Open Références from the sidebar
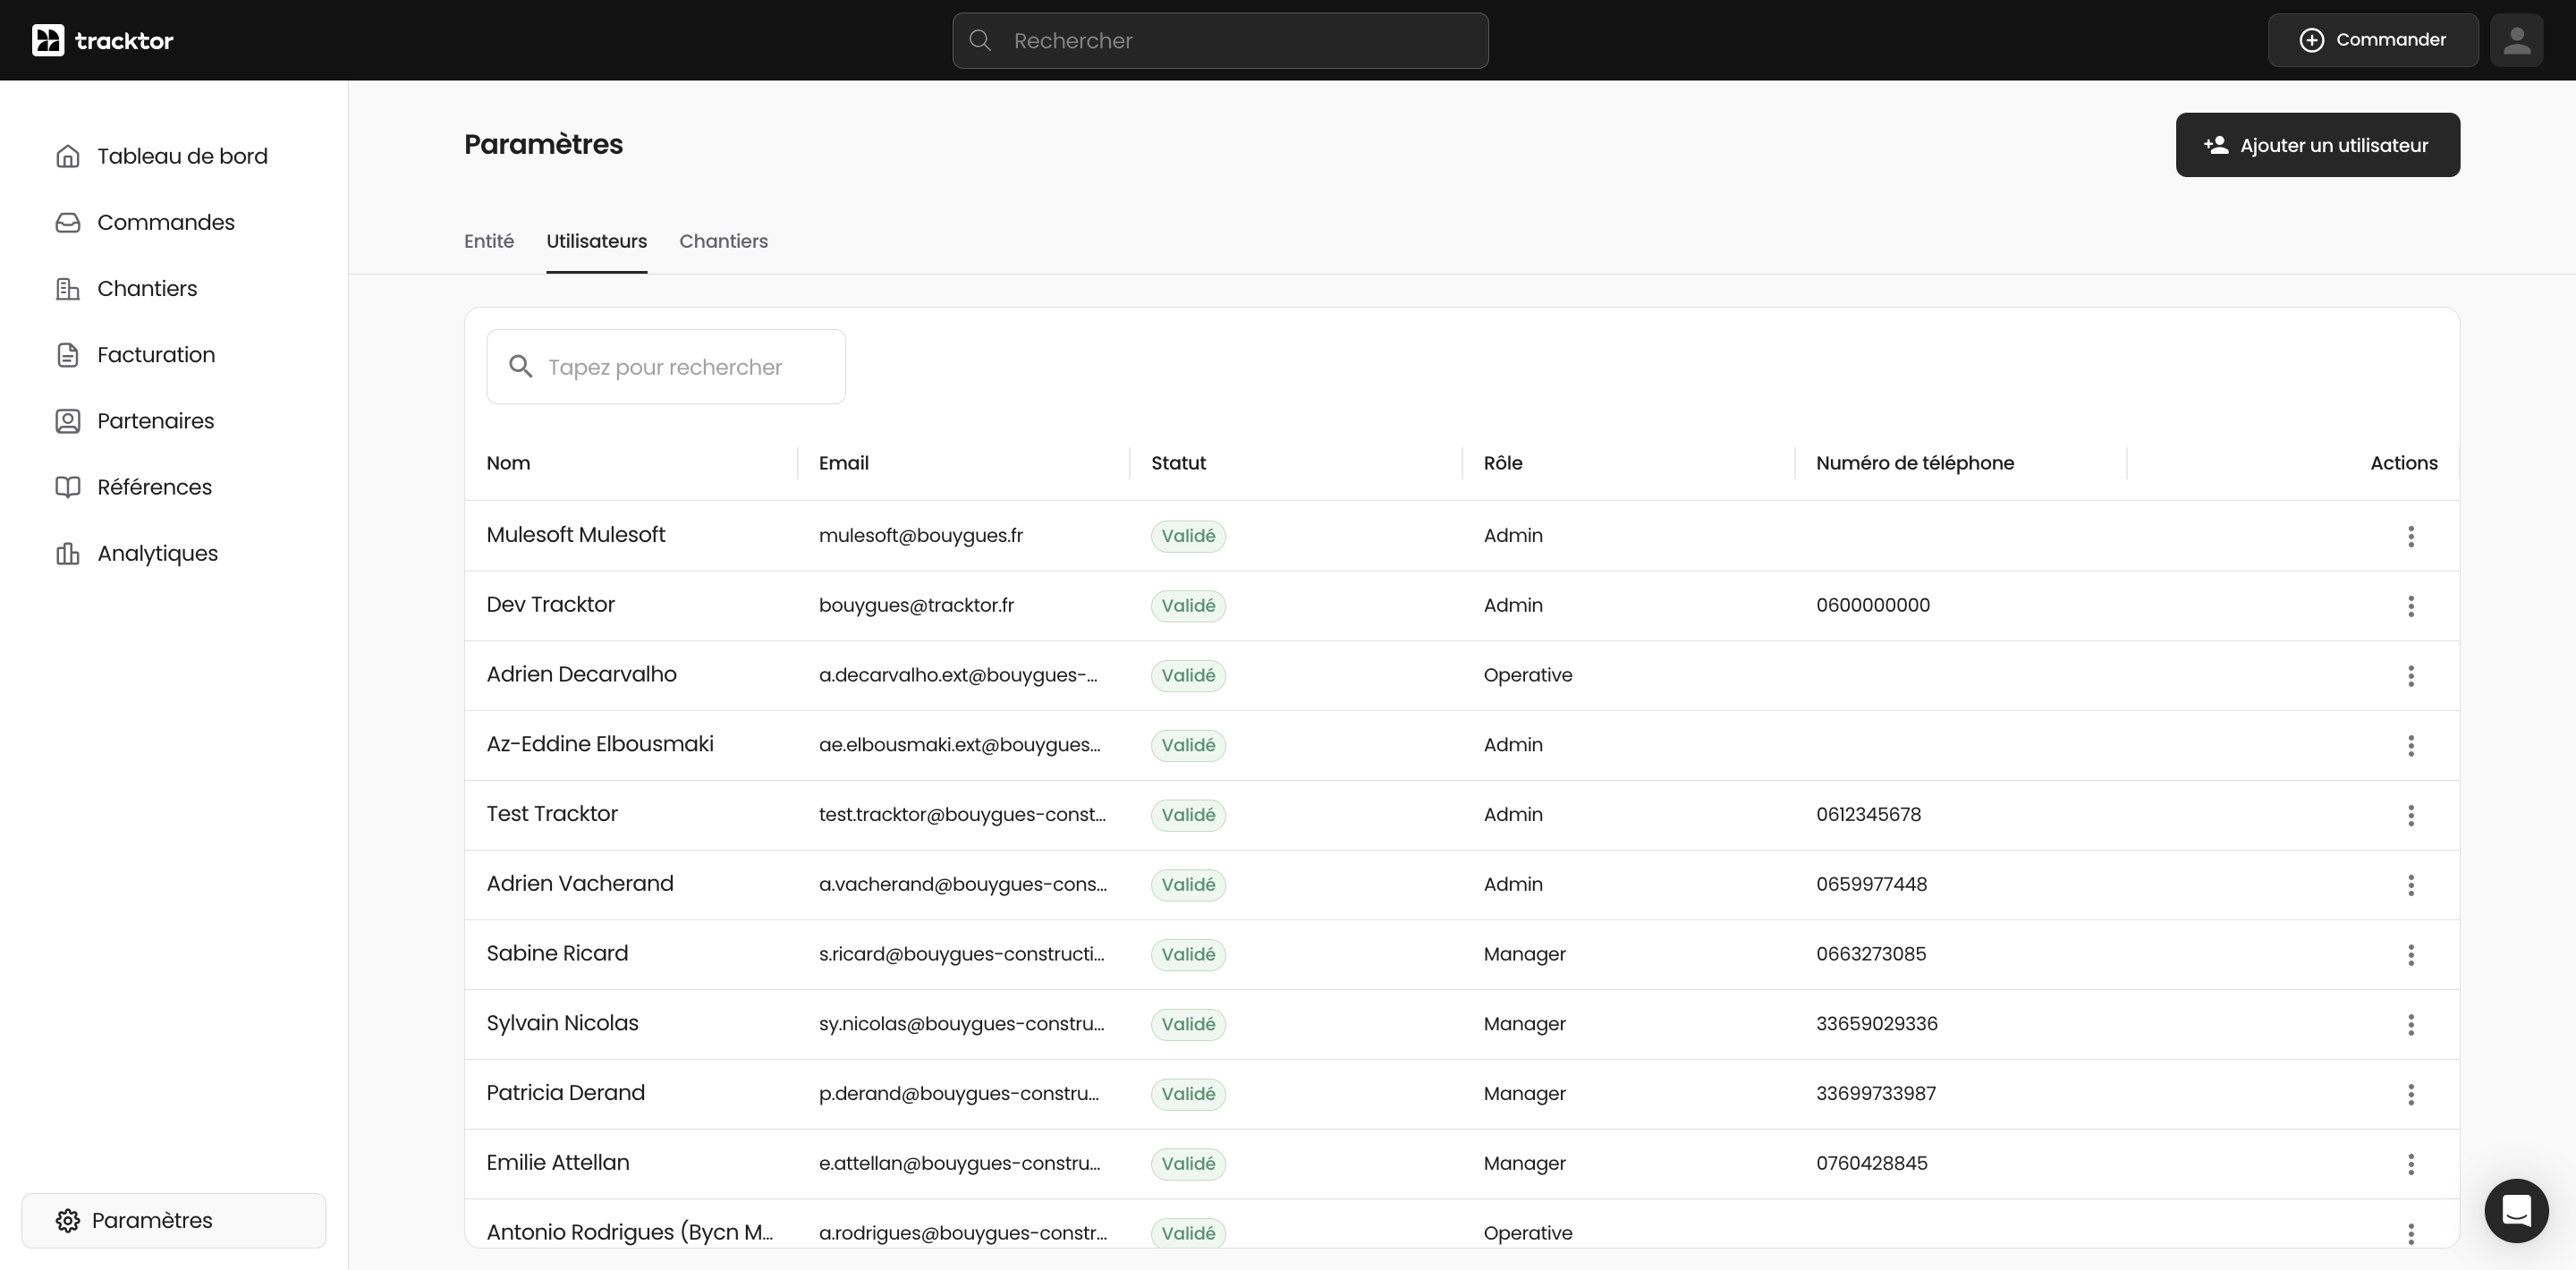The image size is (2576, 1270). (174, 487)
